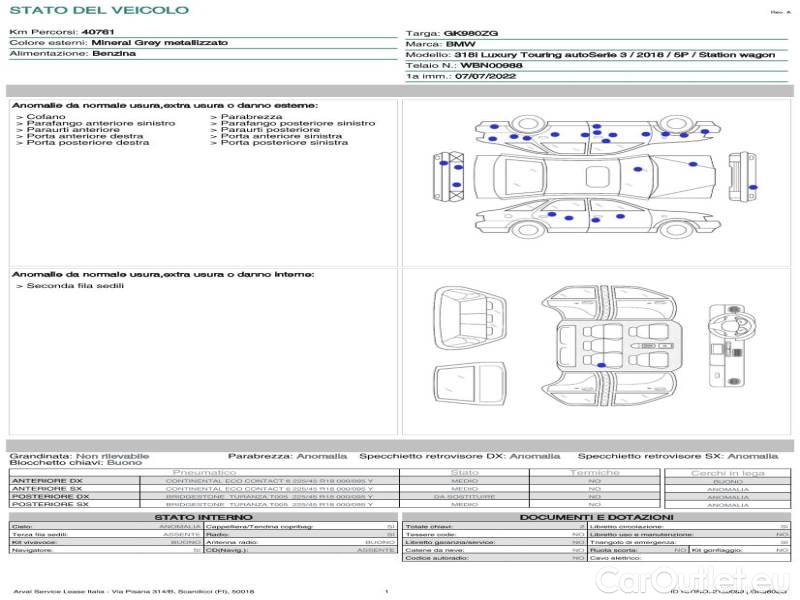Click the Cofano anomaly entry
The image size is (800, 600).
[47, 117]
